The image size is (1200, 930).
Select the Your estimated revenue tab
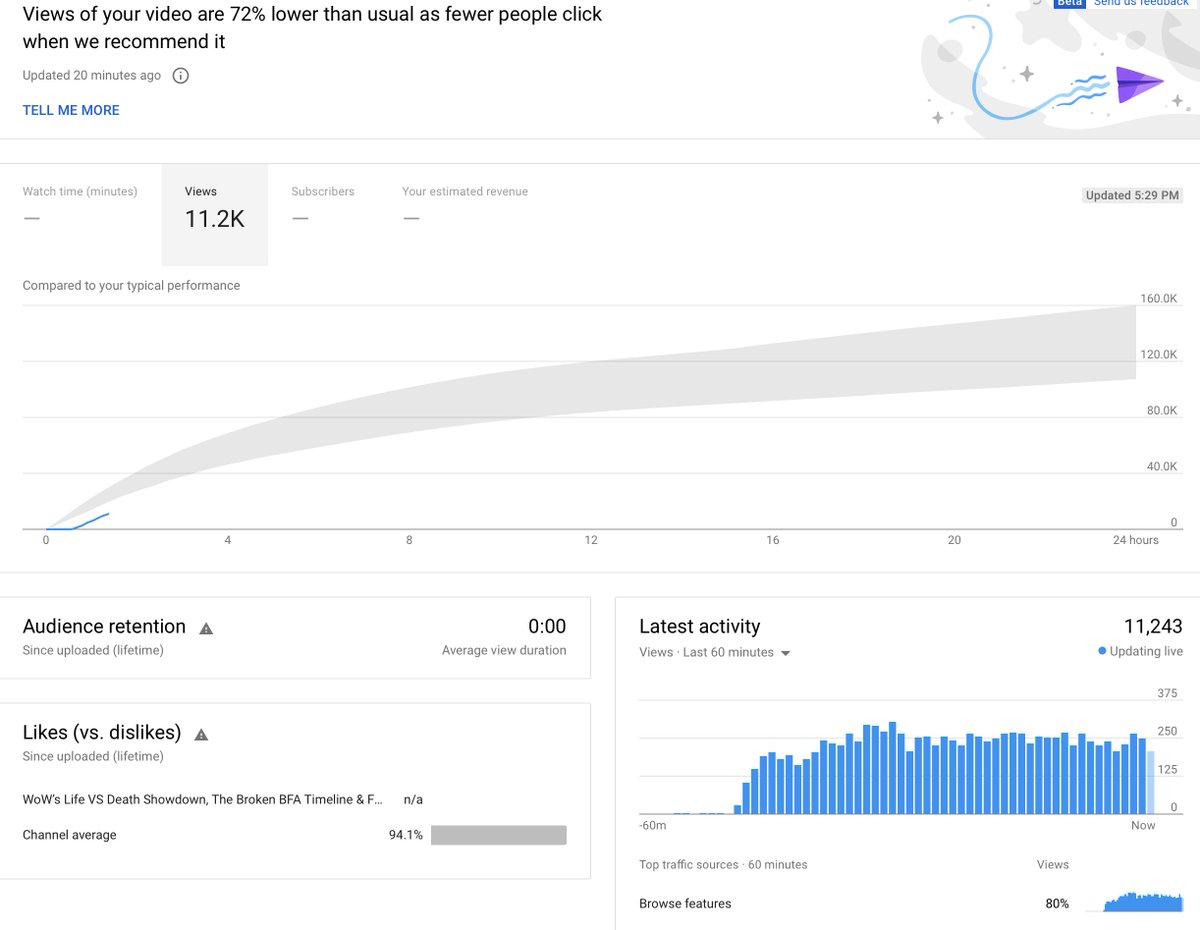465,214
